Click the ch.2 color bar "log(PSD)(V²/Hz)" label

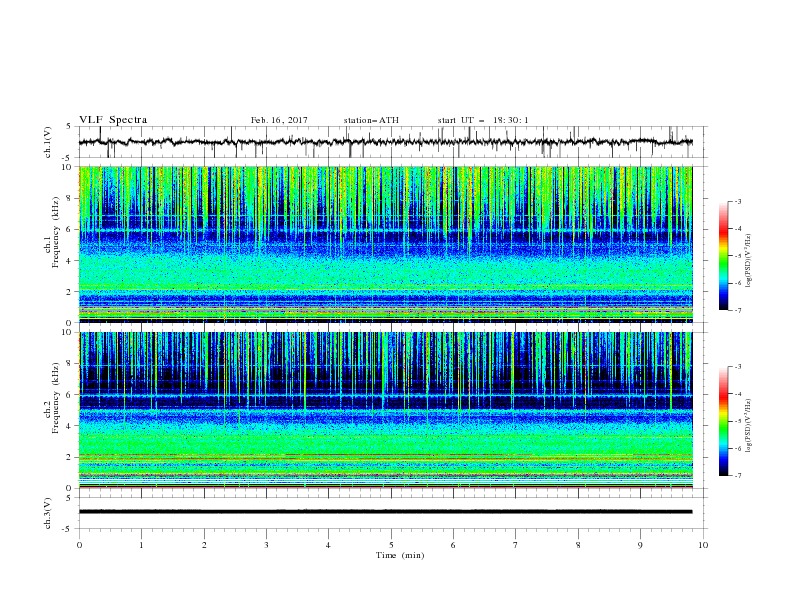(749, 426)
